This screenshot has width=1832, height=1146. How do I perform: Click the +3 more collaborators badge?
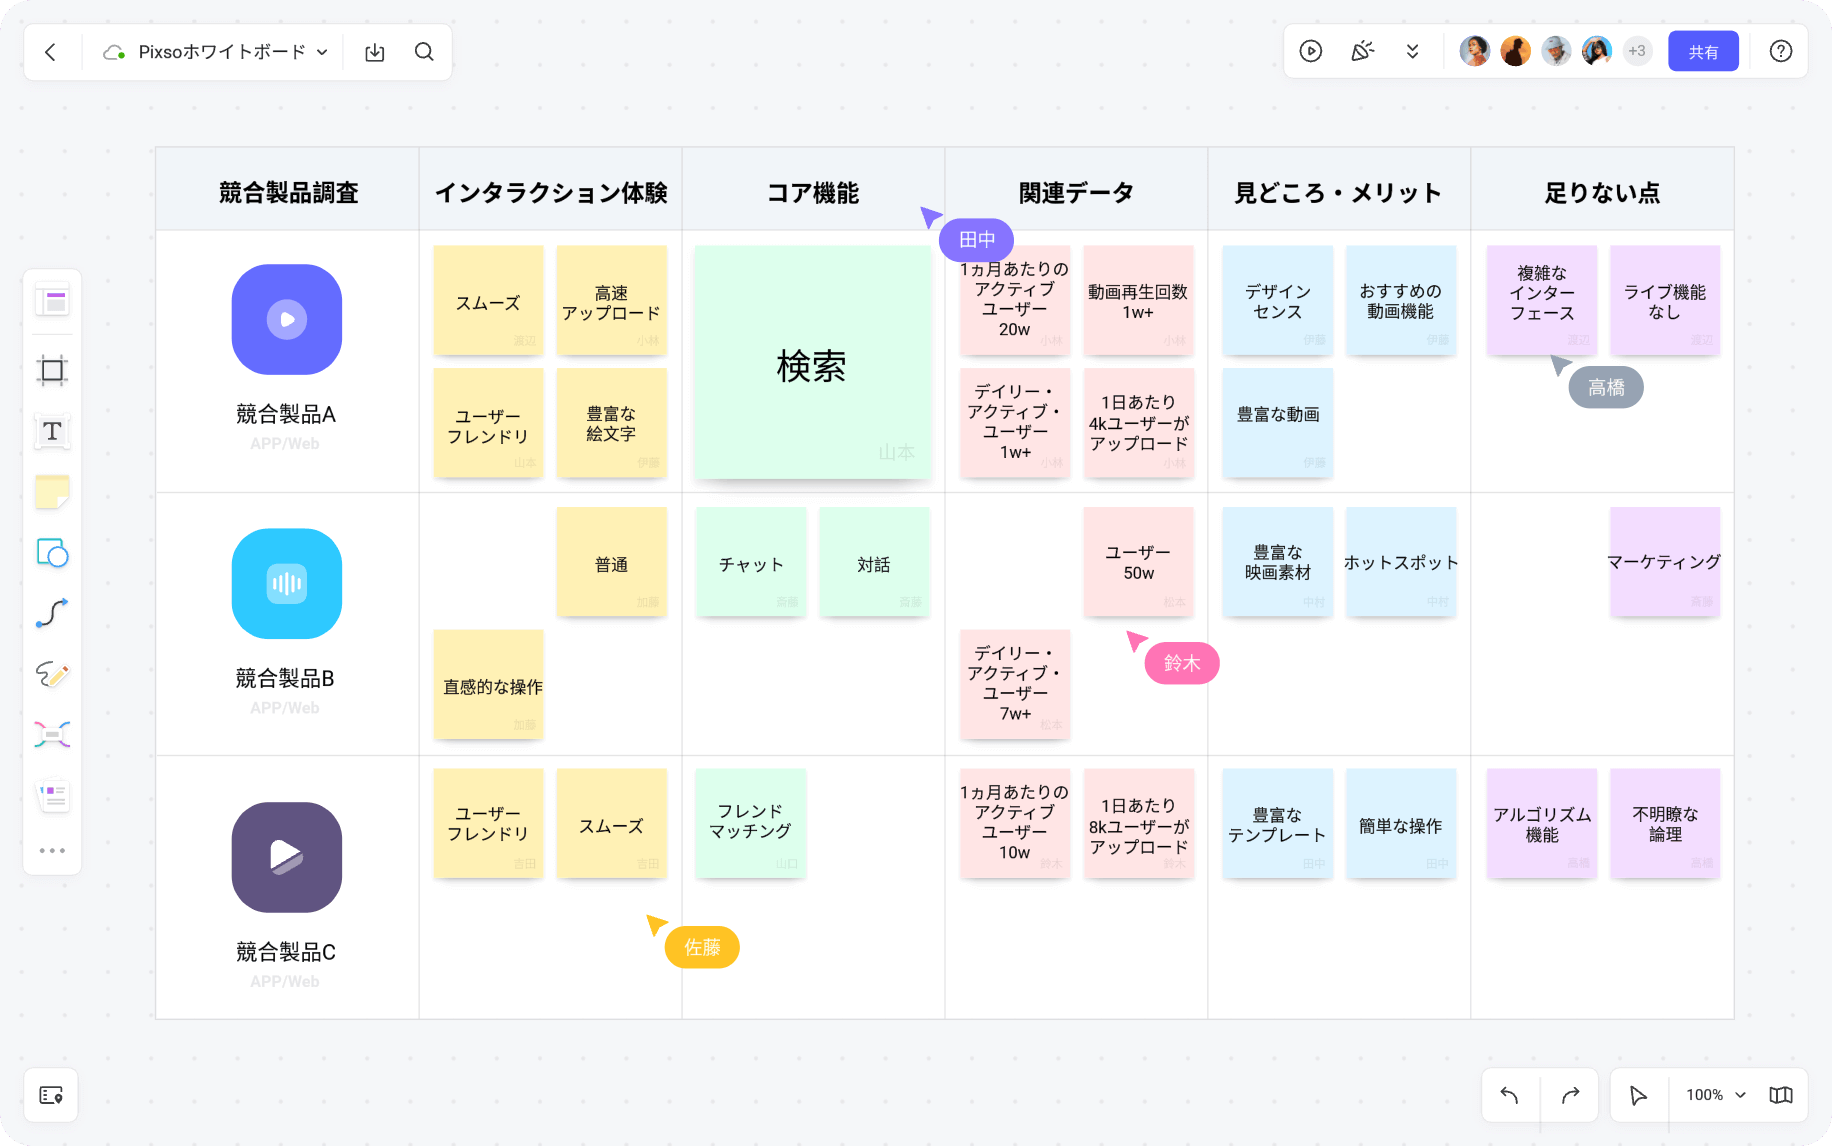[x=1637, y=51]
